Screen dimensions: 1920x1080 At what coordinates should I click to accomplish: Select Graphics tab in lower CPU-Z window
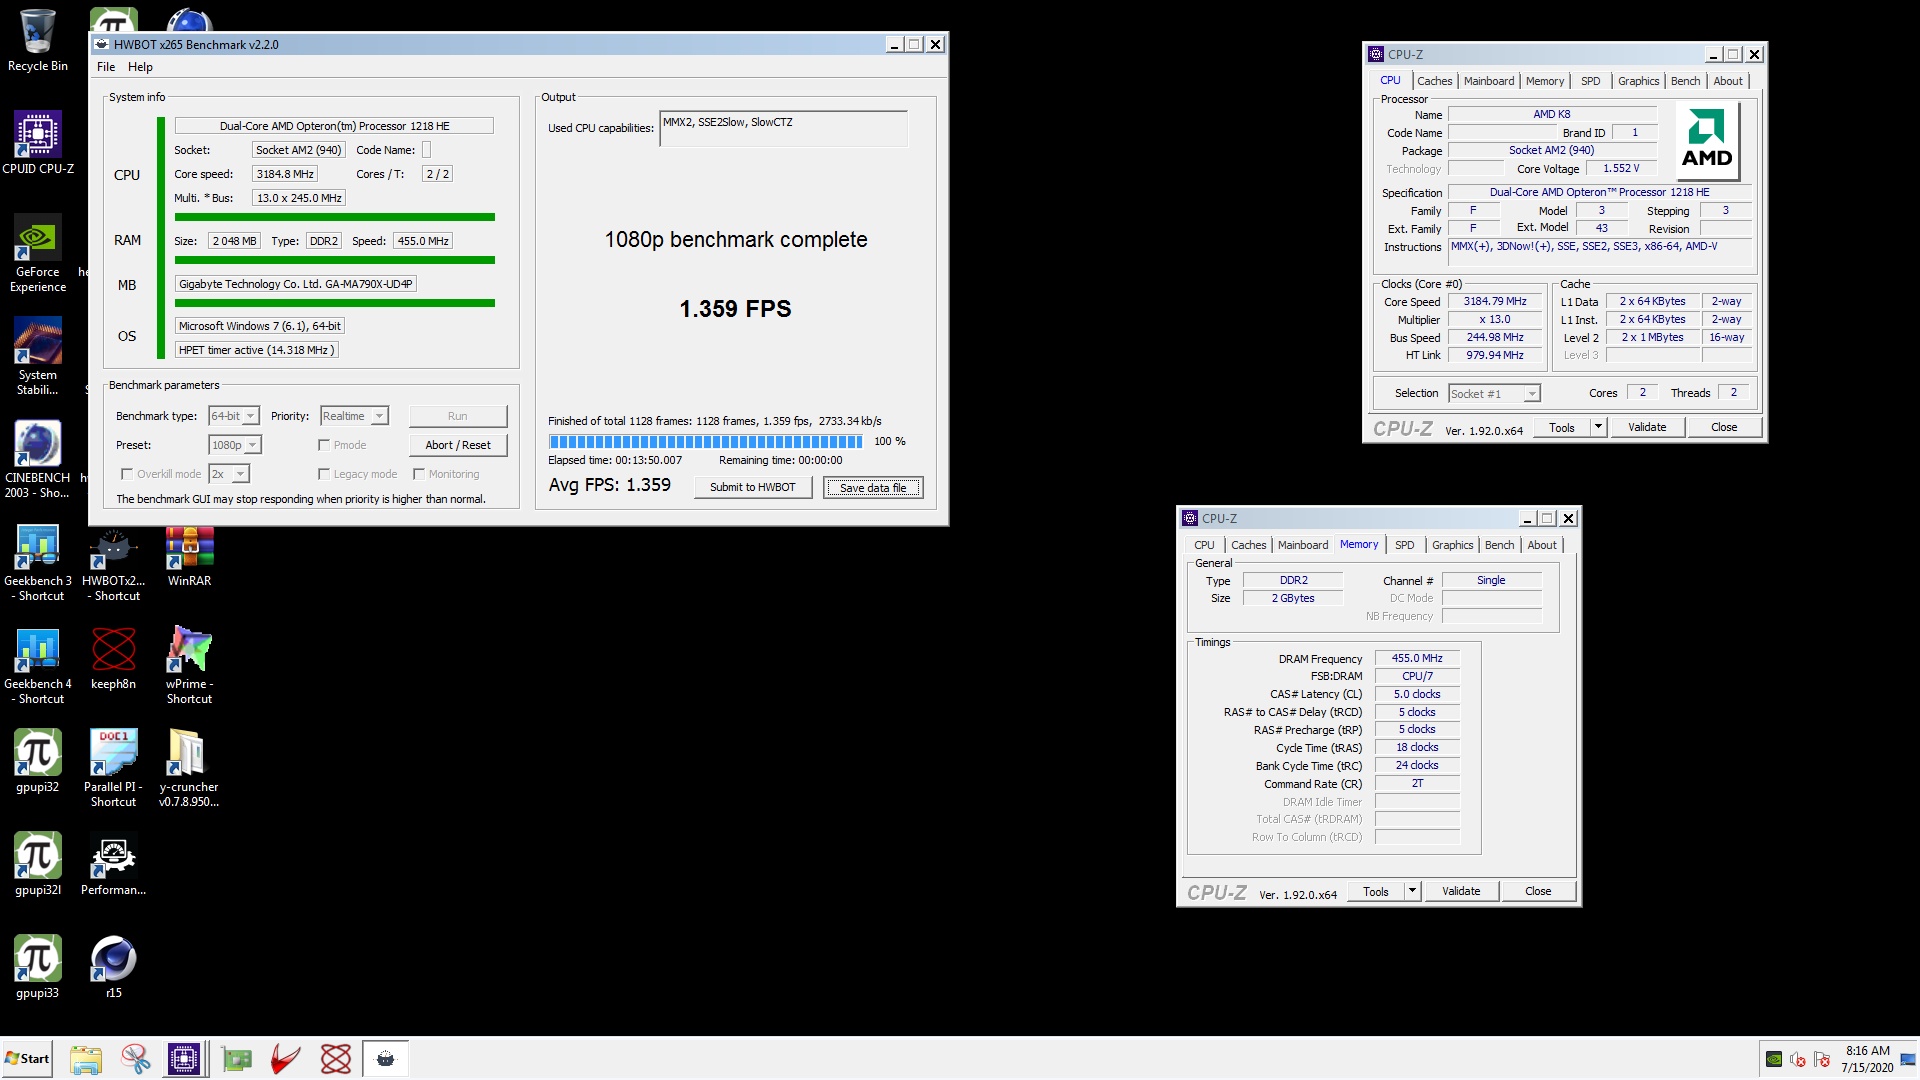point(1452,545)
